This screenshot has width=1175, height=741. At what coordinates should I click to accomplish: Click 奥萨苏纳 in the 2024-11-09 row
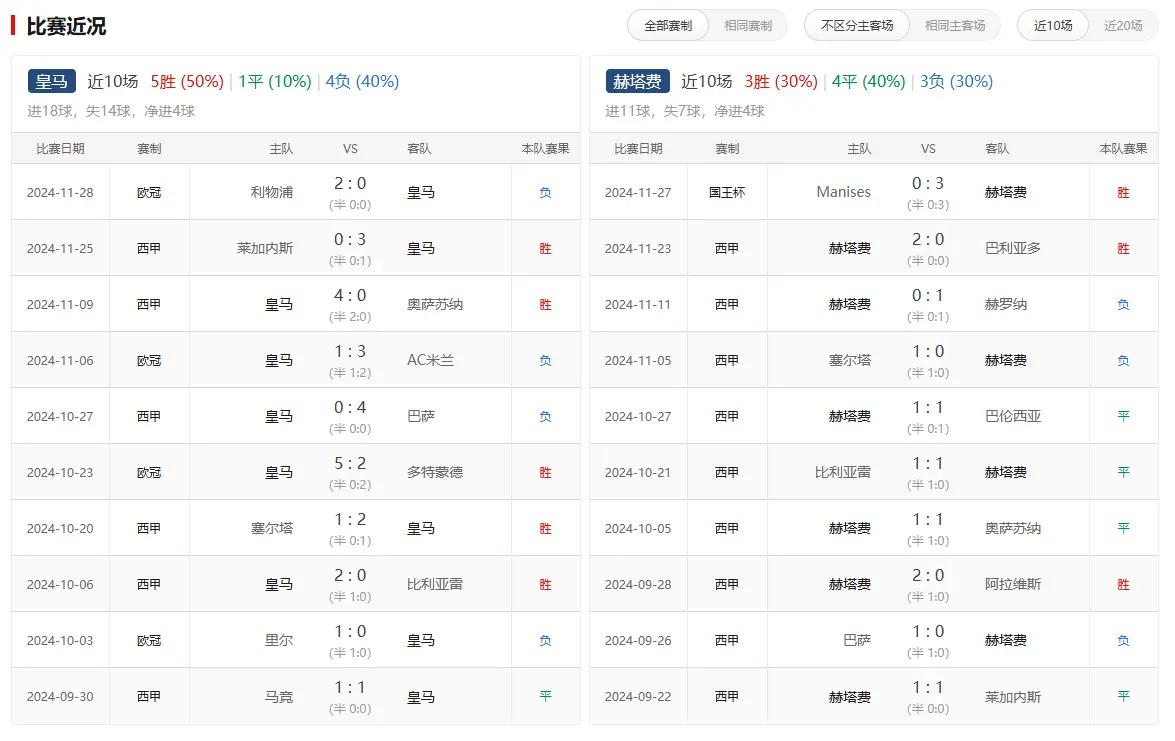tap(435, 304)
